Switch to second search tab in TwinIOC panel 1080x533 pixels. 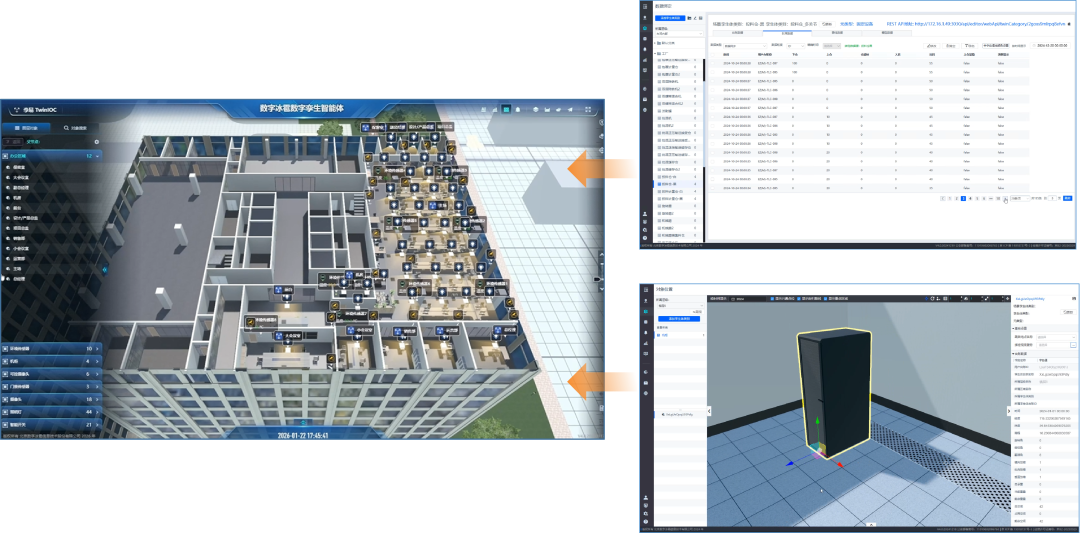coord(75,128)
